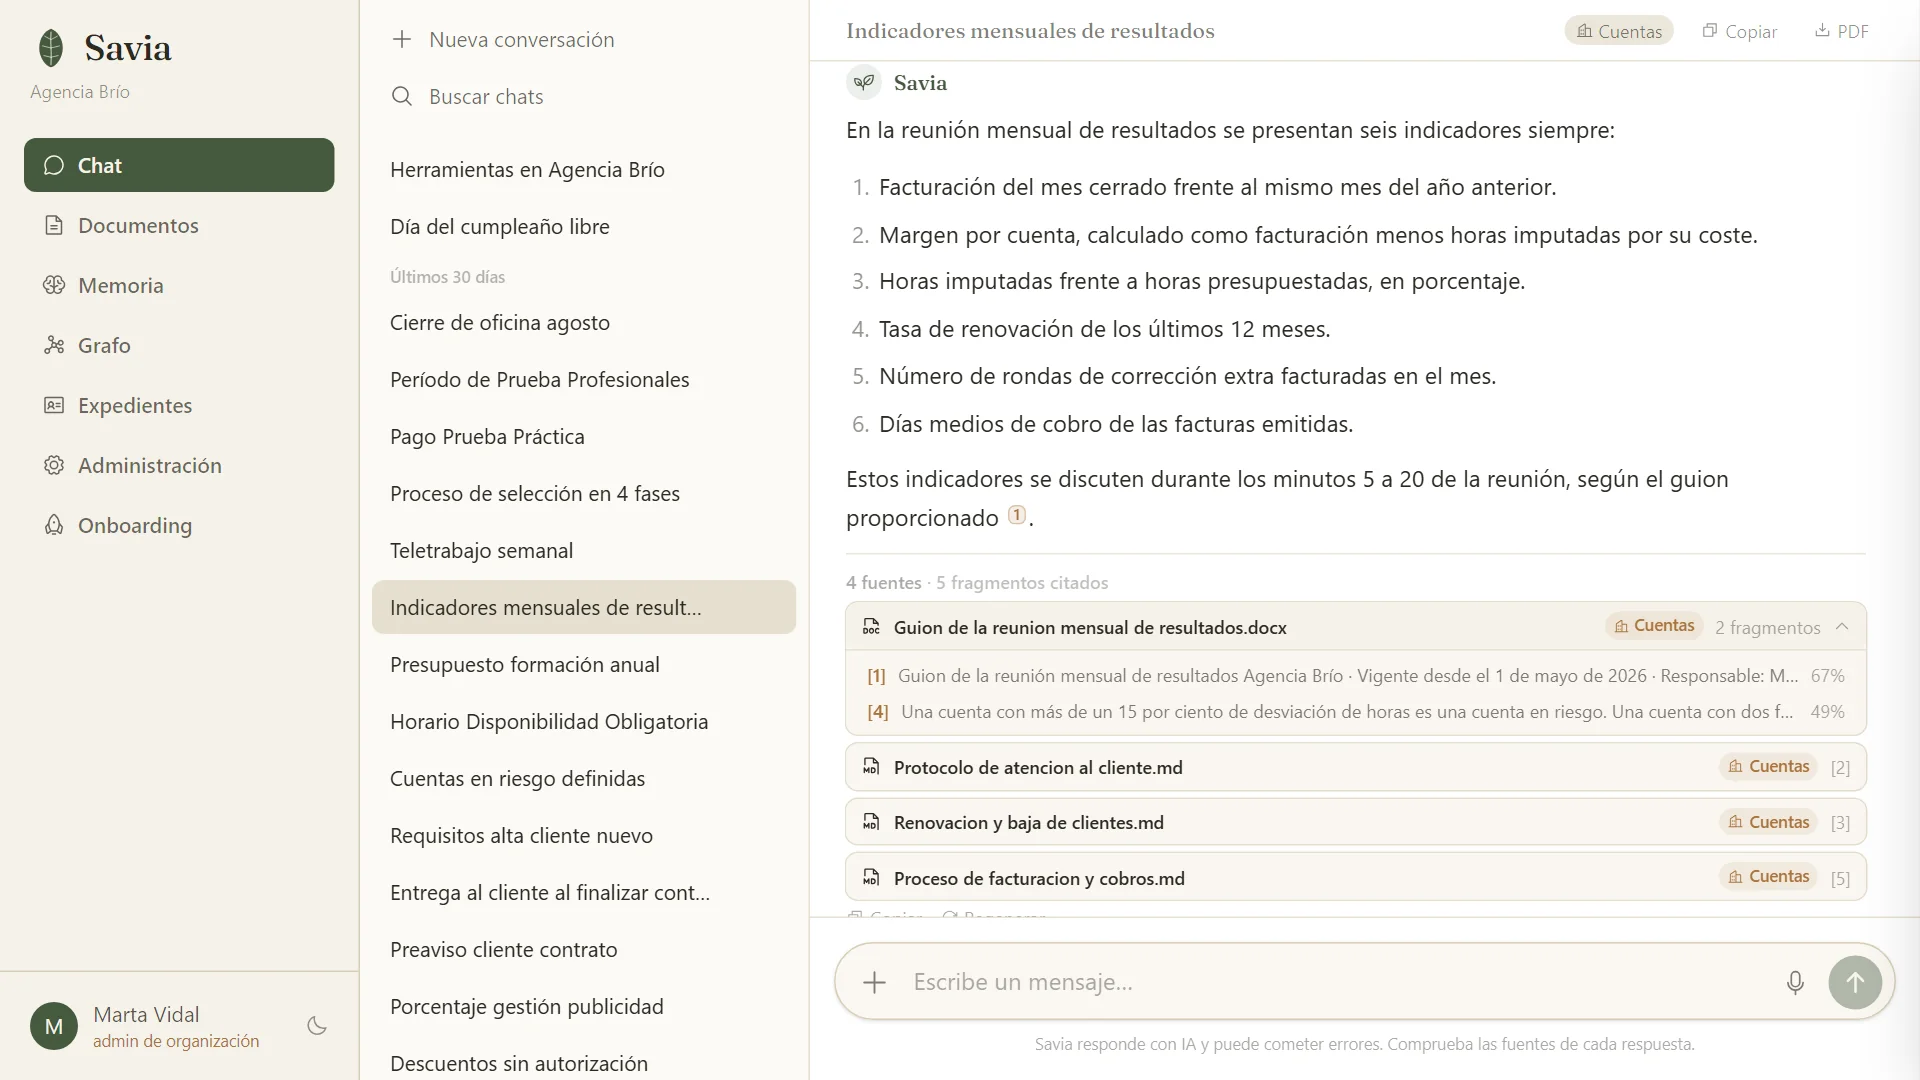Select the 'Indicadores mensuales de result...' chat
This screenshot has height=1080, width=1920.
[584, 607]
